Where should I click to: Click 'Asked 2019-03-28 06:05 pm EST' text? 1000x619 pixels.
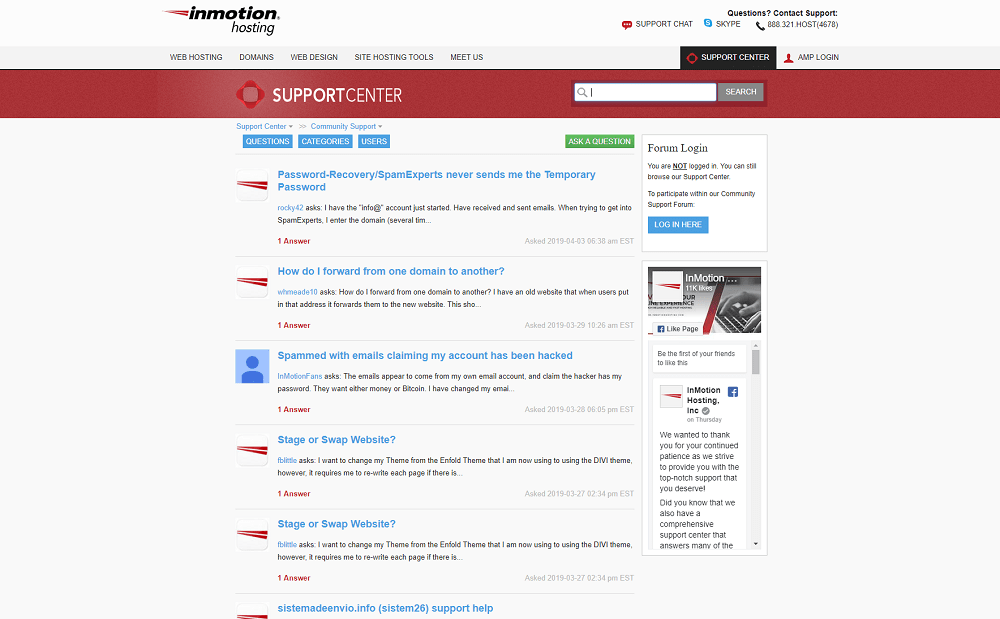point(579,409)
